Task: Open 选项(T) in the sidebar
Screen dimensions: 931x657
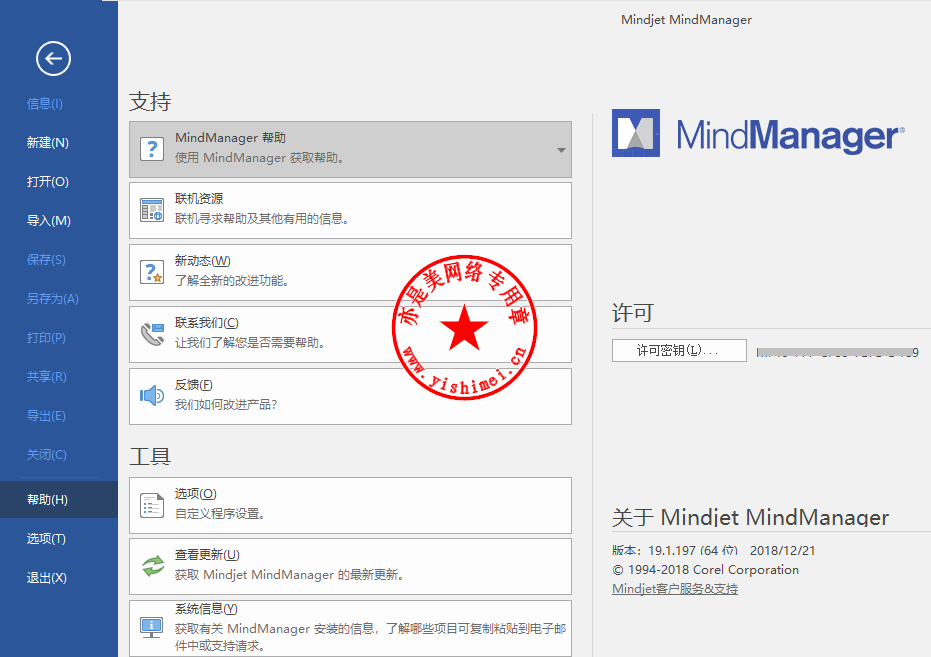Action: point(46,539)
